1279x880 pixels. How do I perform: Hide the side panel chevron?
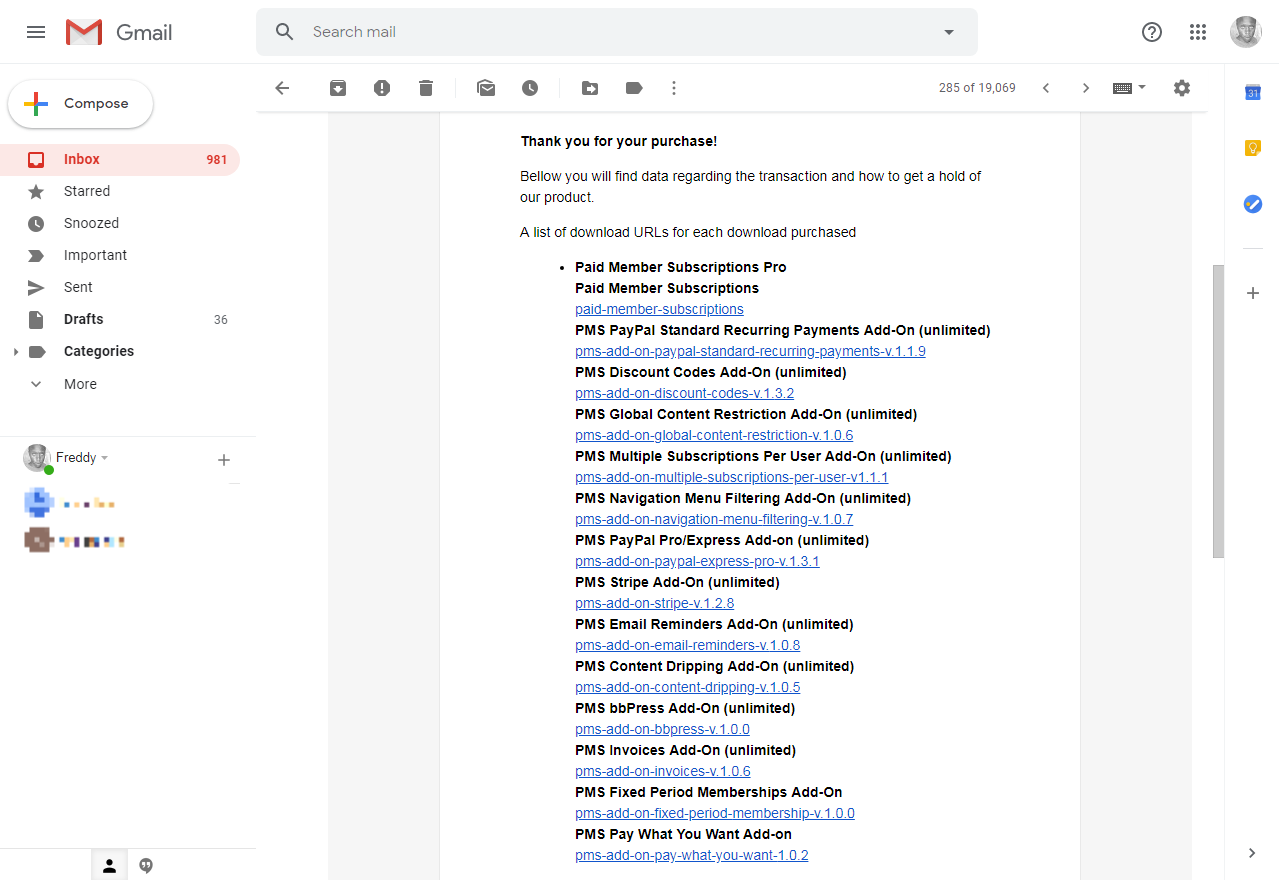[x=1252, y=853]
